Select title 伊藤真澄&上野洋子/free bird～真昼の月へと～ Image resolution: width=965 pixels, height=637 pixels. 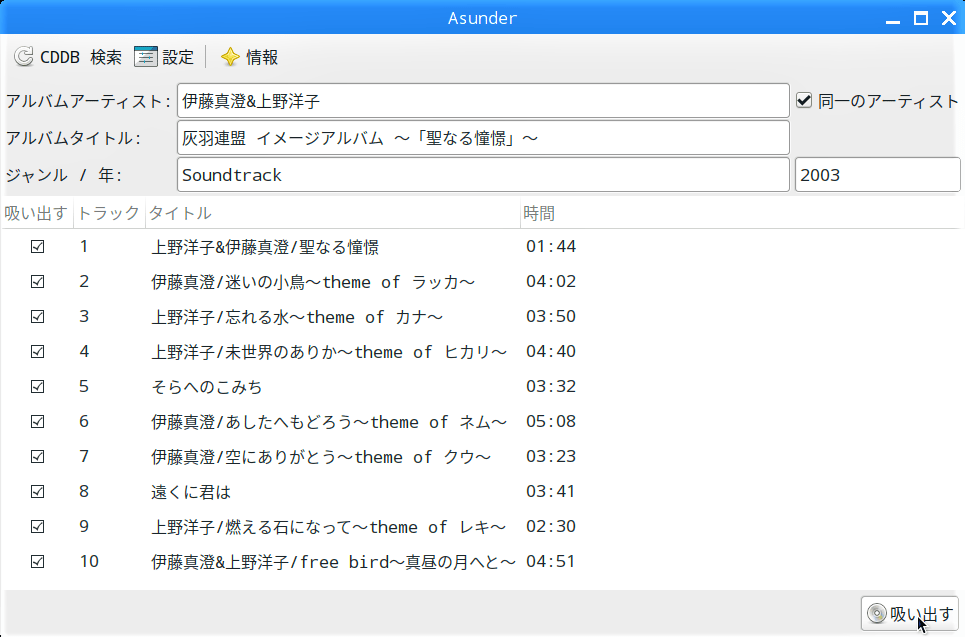point(333,562)
